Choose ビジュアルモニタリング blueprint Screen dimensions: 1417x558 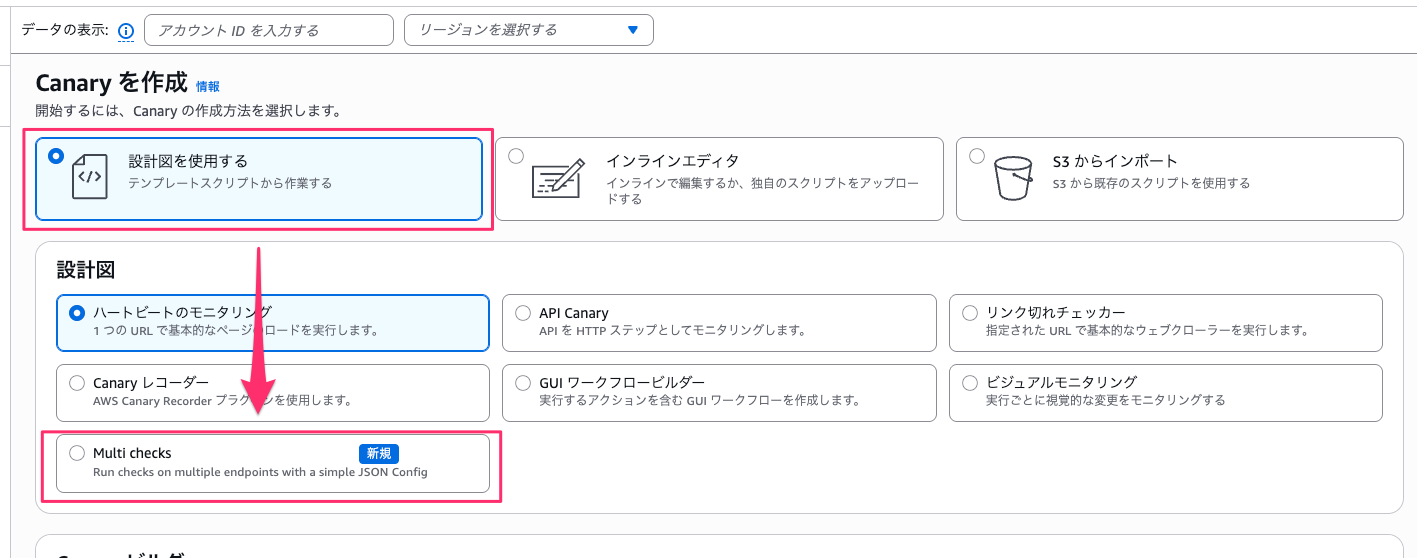click(x=969, y=383)
